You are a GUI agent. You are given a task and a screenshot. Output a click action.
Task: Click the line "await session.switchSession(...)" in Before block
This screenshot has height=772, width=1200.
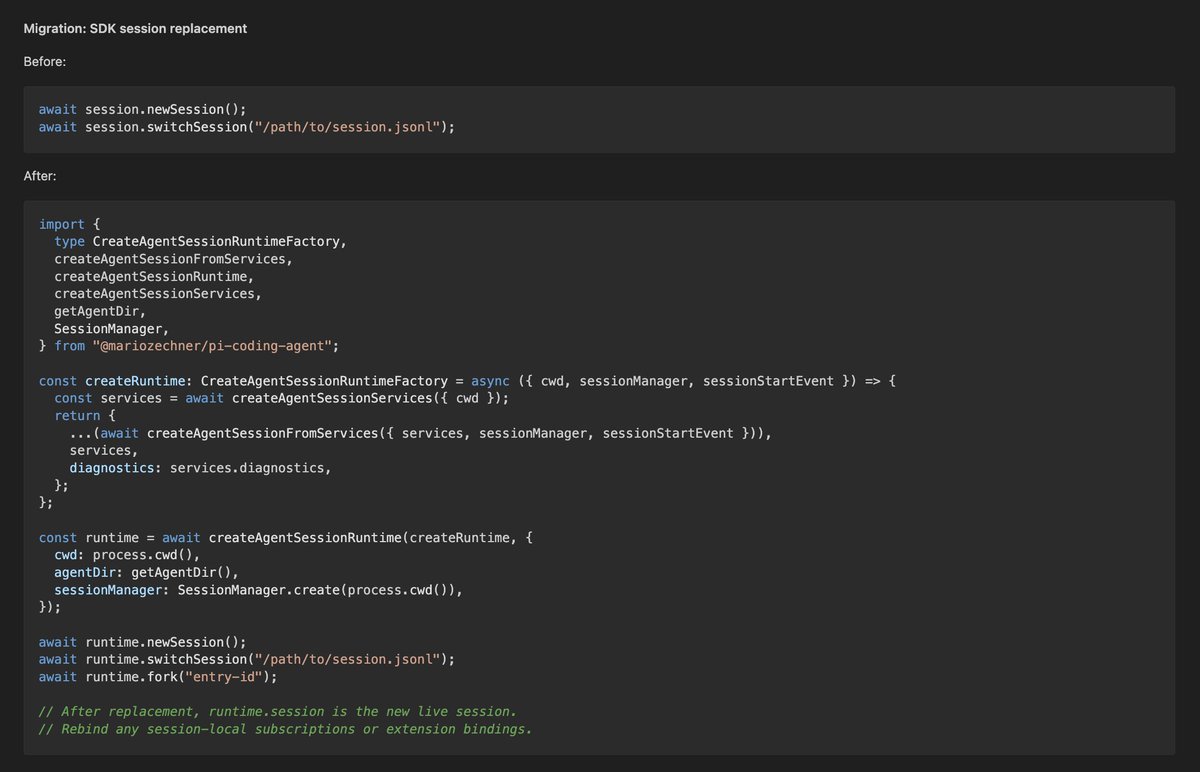pyautogui.click(x=247, y=127)
